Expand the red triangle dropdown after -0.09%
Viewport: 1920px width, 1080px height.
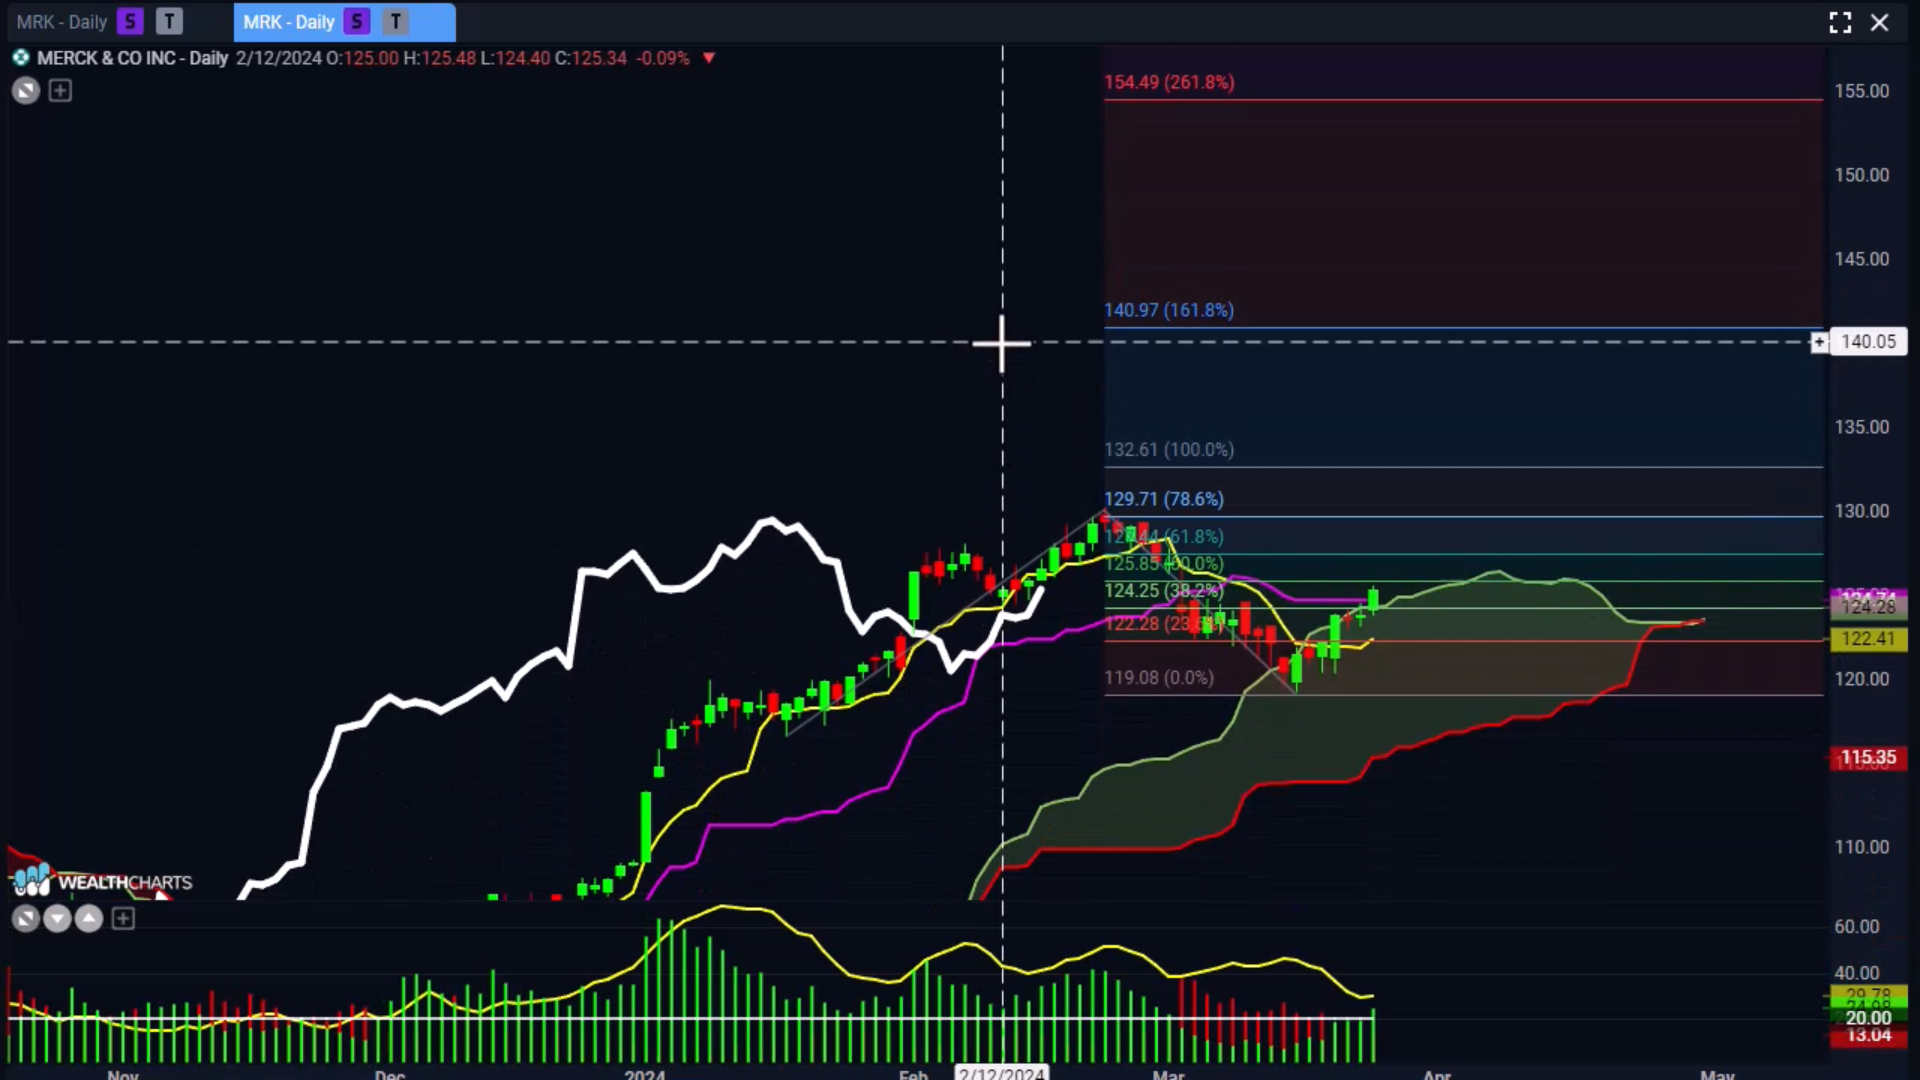pyautogui.click(x=709, y=58)
